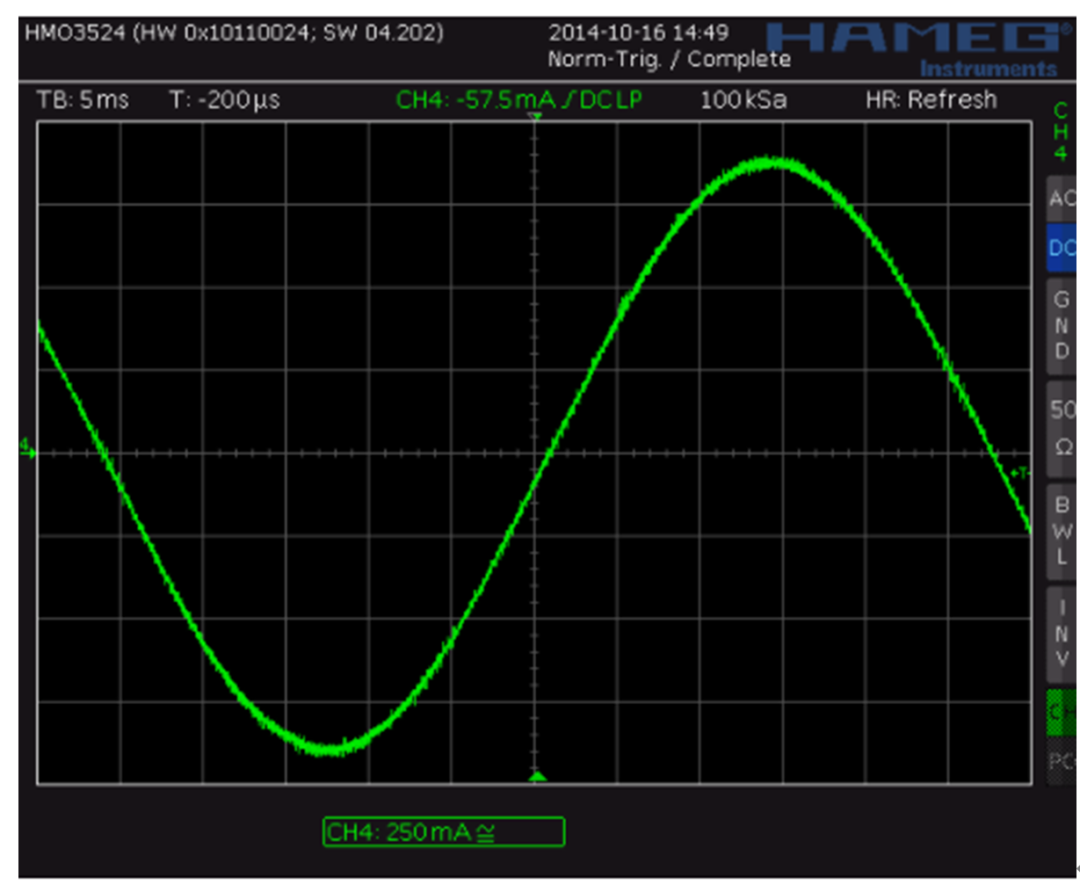The height and width of the screenshot is (885, 1080).
Task: Toggle BWL bandwidth limit softkey
Action: tap(1061, 531)
